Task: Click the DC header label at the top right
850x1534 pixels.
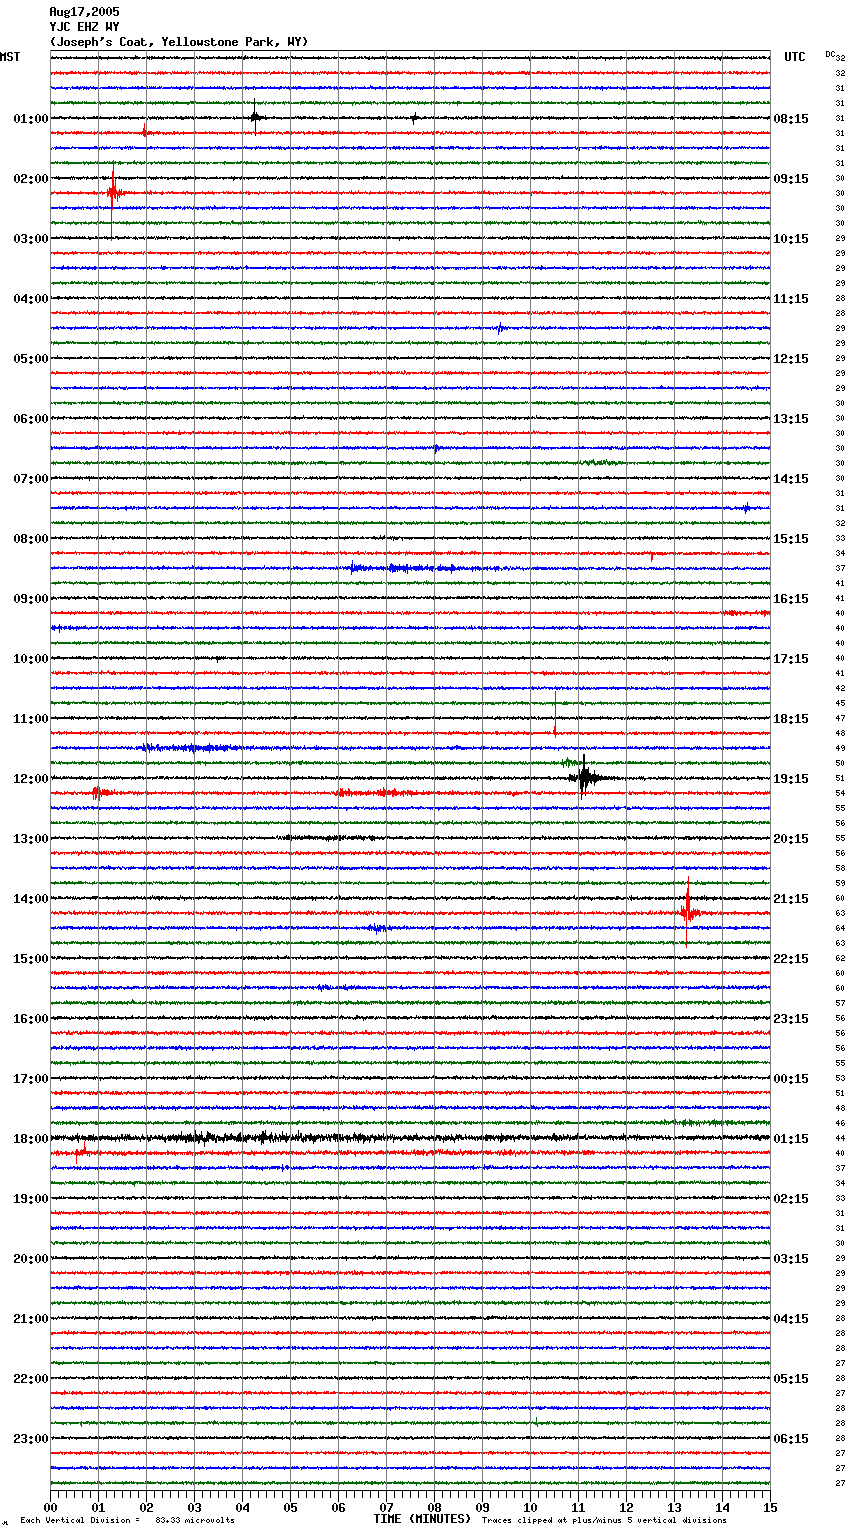Action: (x=830, y=54)
